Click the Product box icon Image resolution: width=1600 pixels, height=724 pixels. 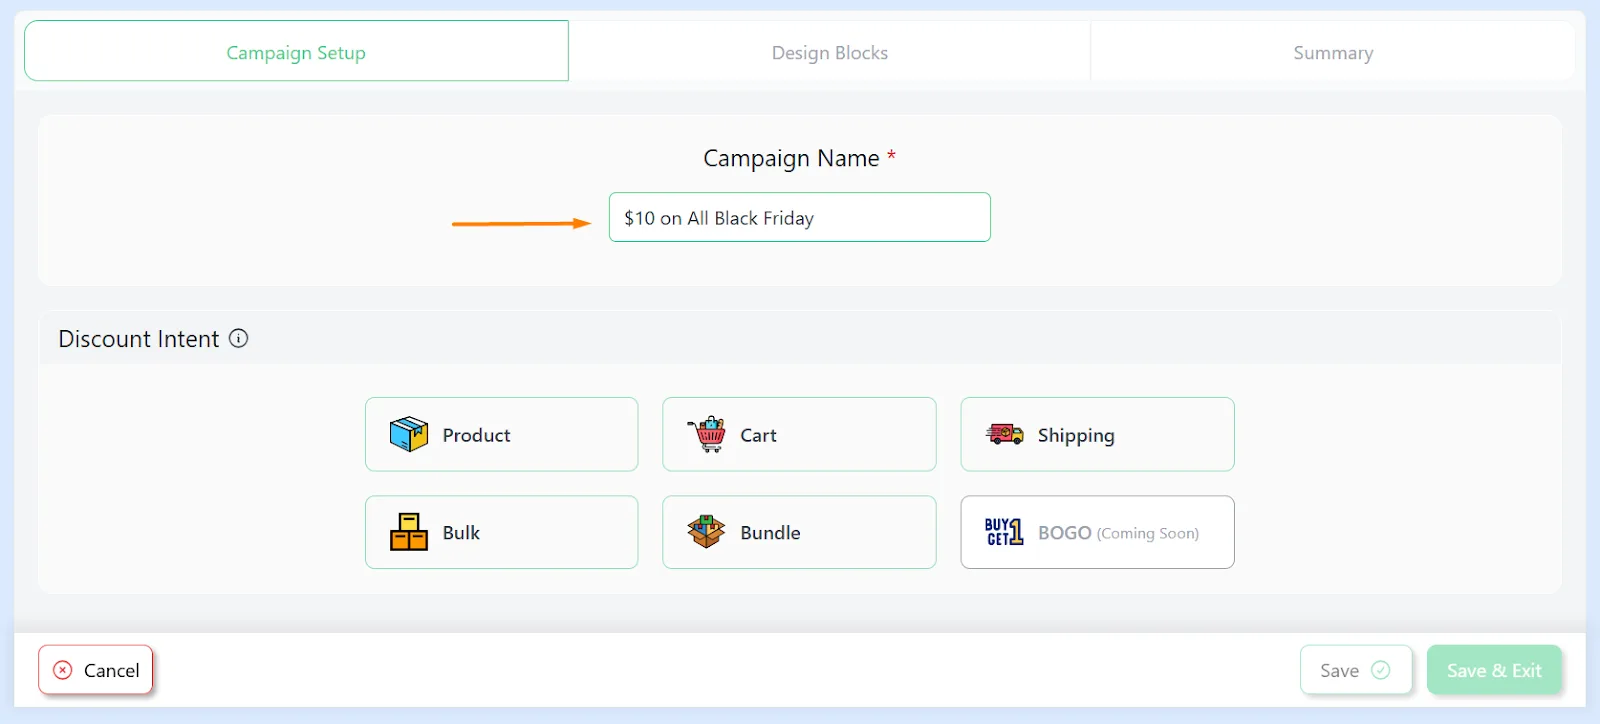[x=408, y=434]
